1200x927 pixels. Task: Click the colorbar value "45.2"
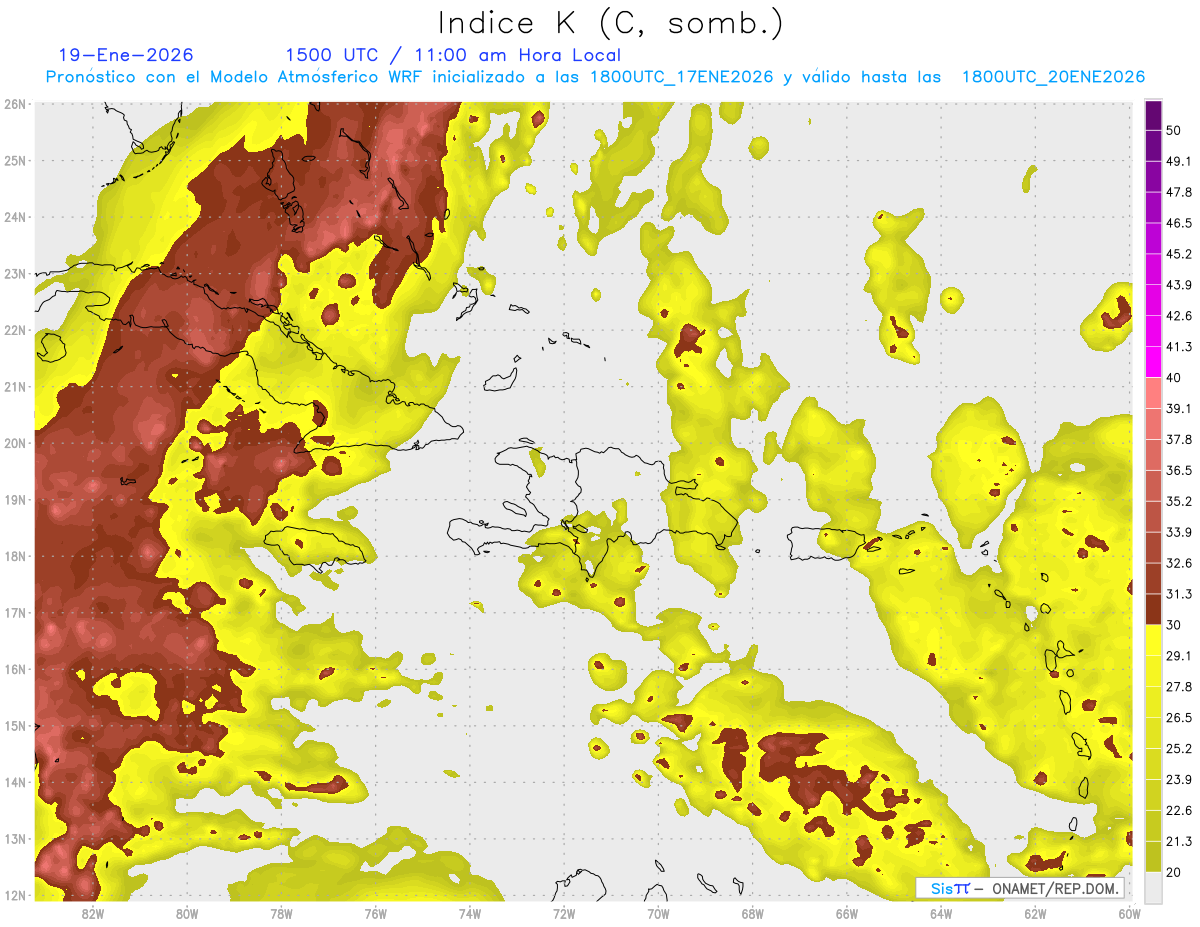pos(1179,254)
